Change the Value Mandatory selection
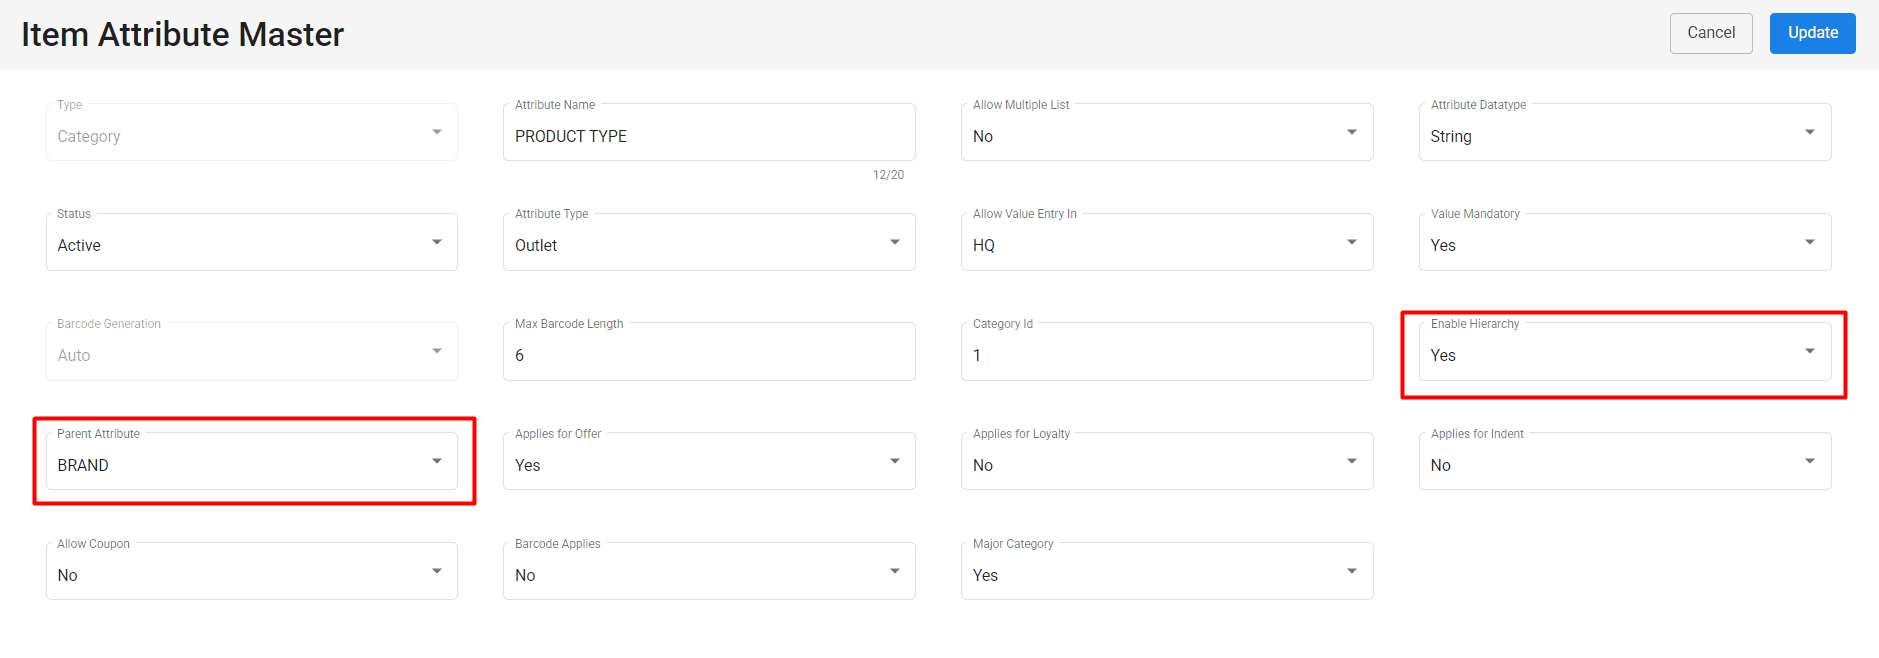The height and width of the screenshot is (658, 1879). pyautogui.click(x=1624, y=244)
